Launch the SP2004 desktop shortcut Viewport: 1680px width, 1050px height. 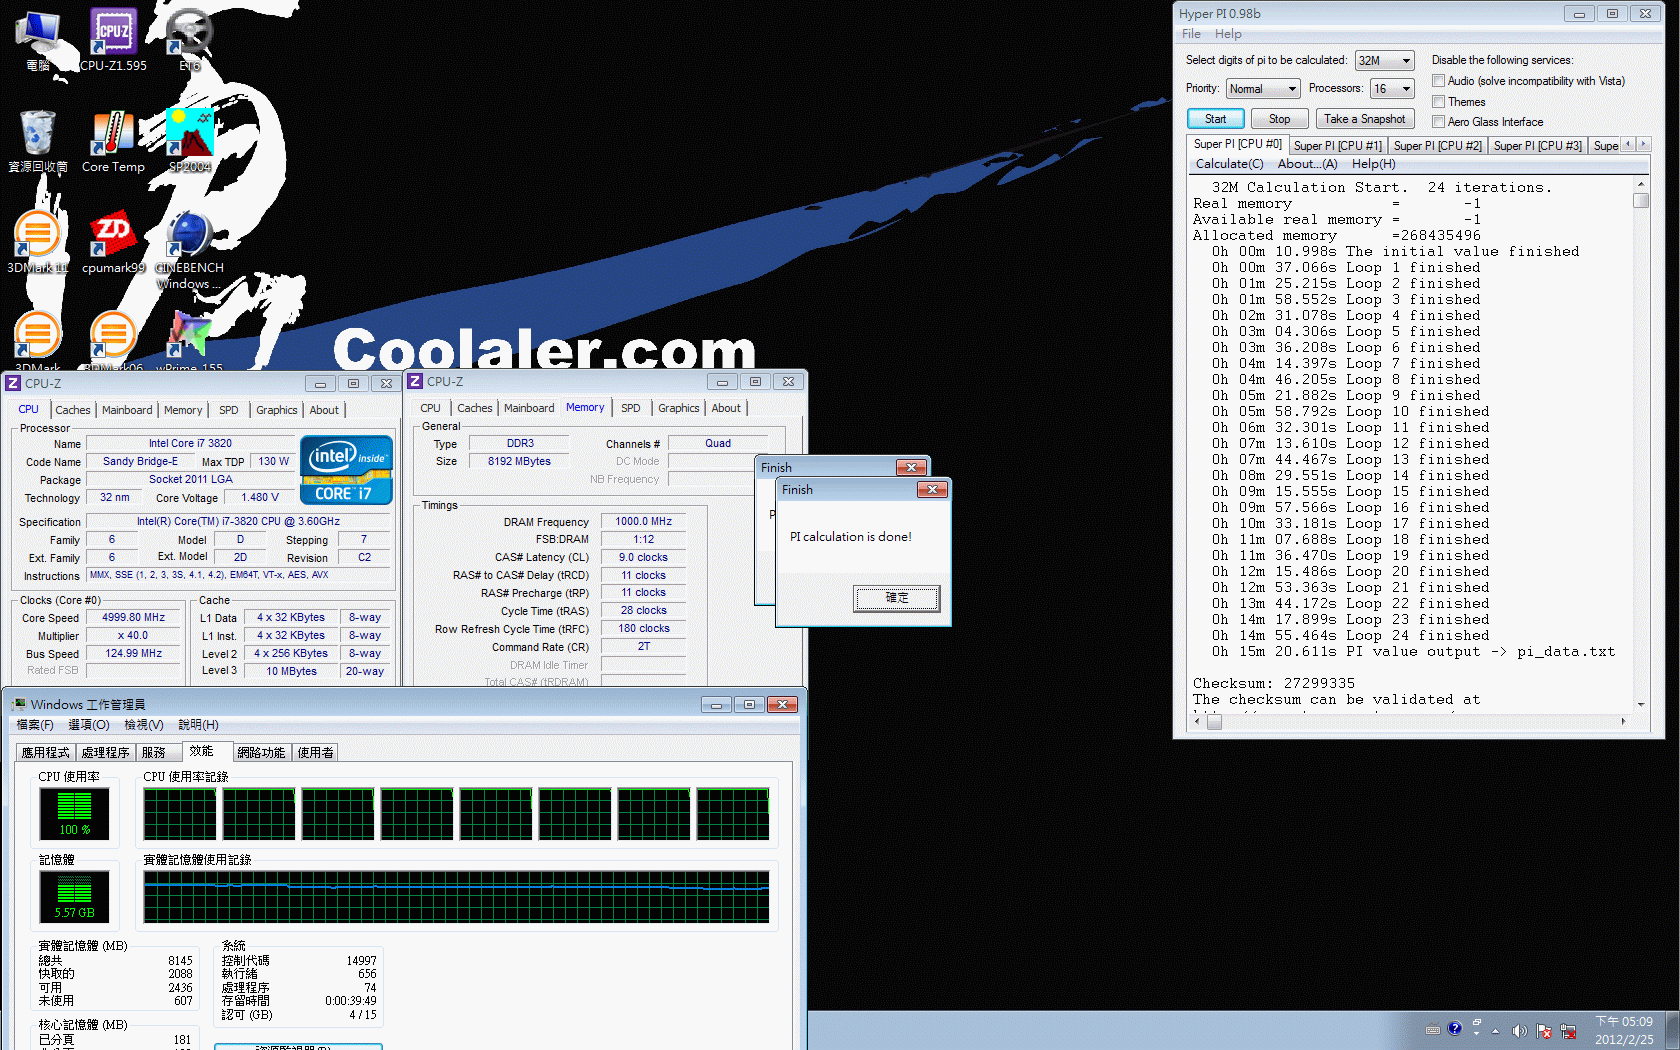(190, 141)
